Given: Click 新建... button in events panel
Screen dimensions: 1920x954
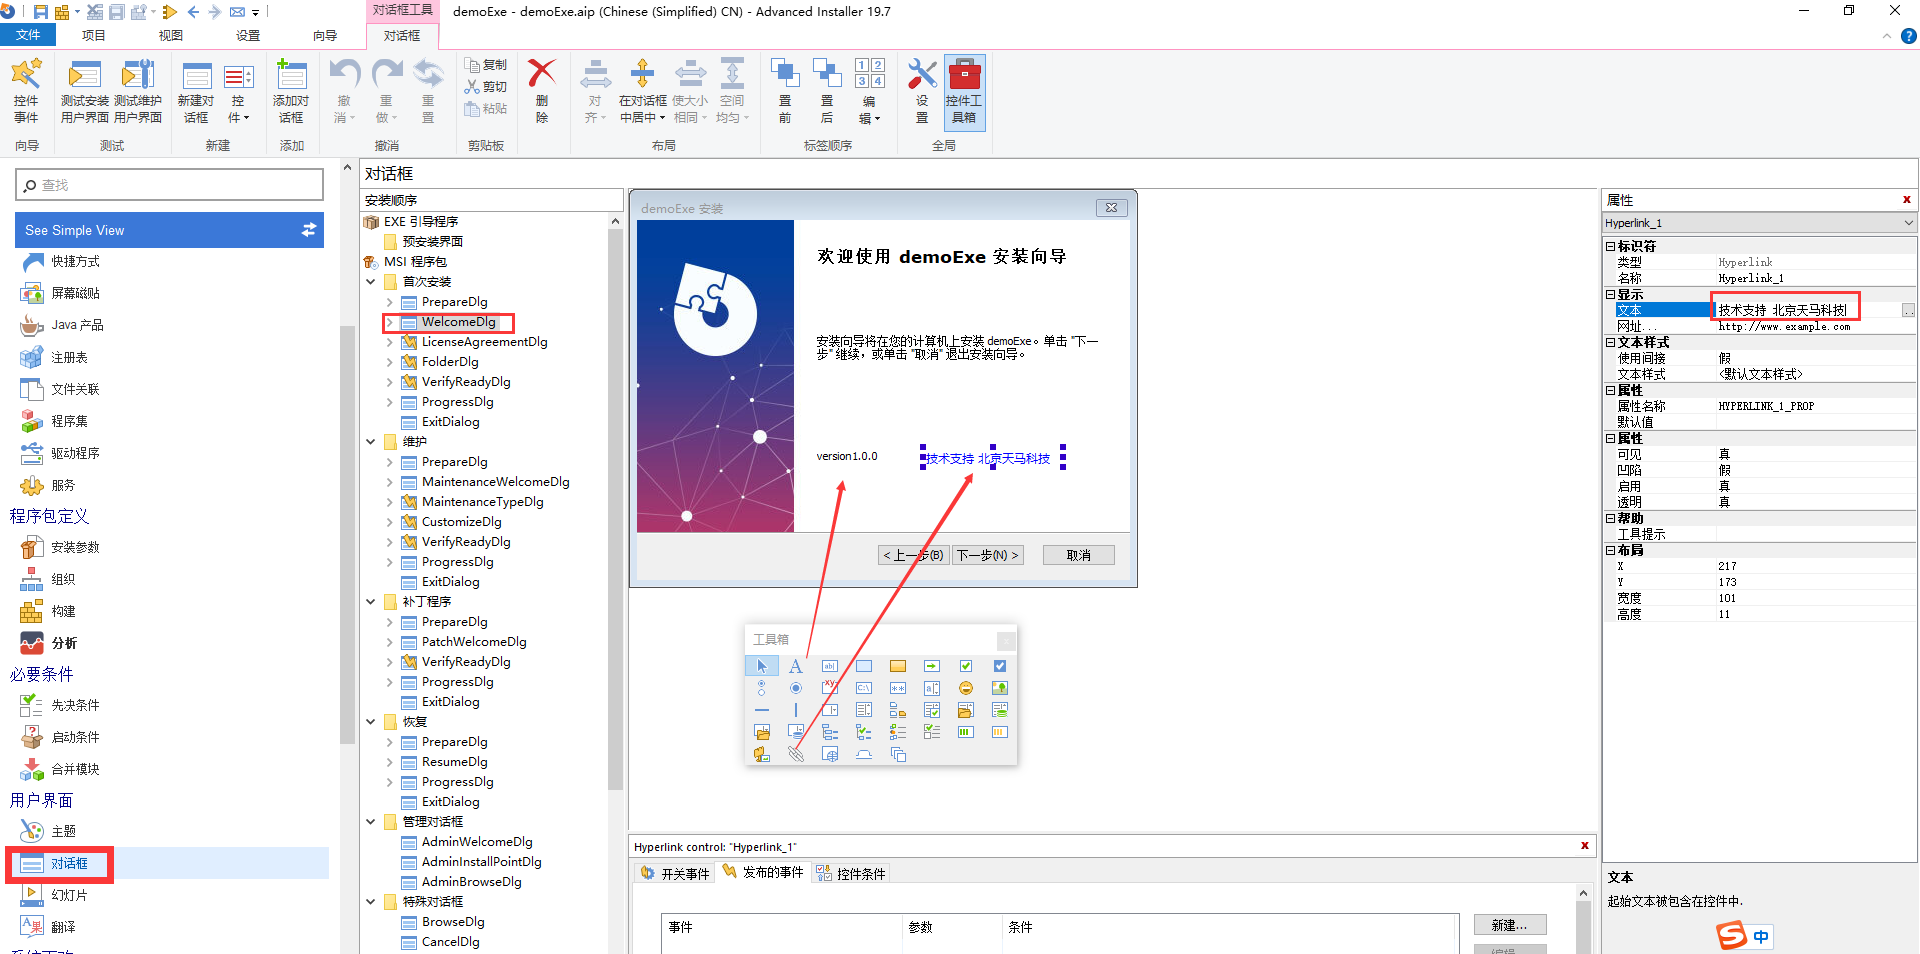Looking at the screenshot, I should pyautogui.click(x=1510, y=925).
